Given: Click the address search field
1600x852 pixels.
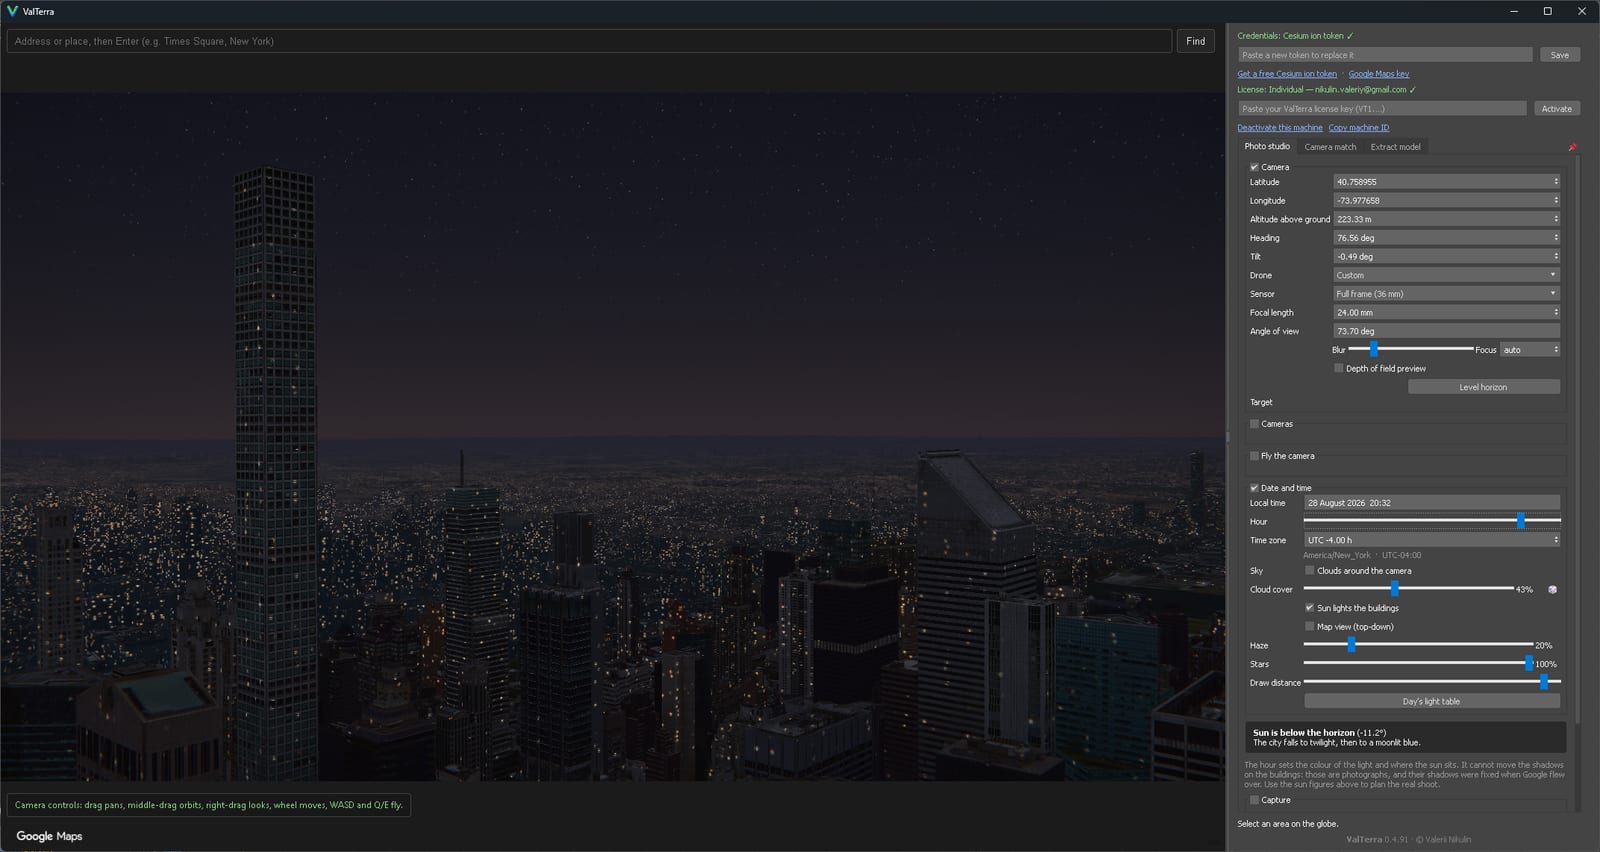Looking at the screenshot, I should (589, 41).
